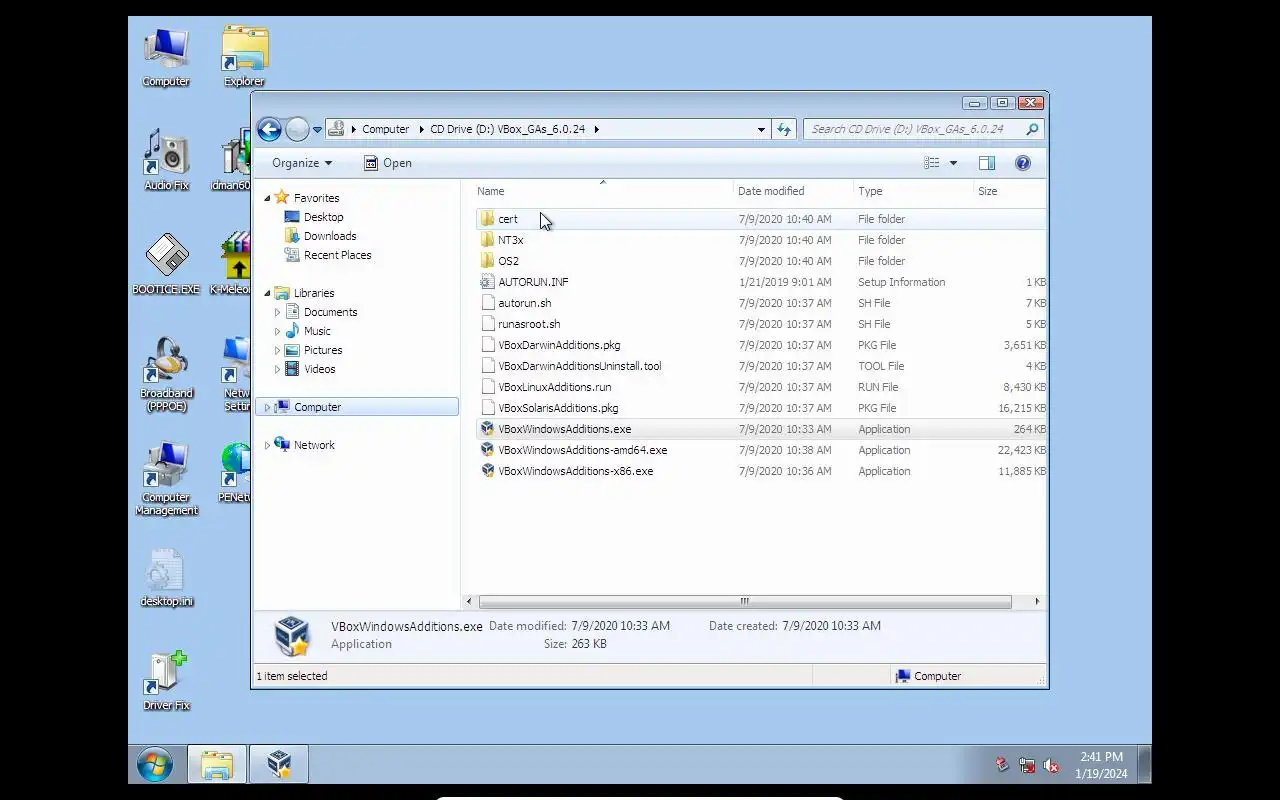The width and height of the screenshot is (1280, 800).
Task: Select Network in the navigation pane
Action: pos(314,445)
